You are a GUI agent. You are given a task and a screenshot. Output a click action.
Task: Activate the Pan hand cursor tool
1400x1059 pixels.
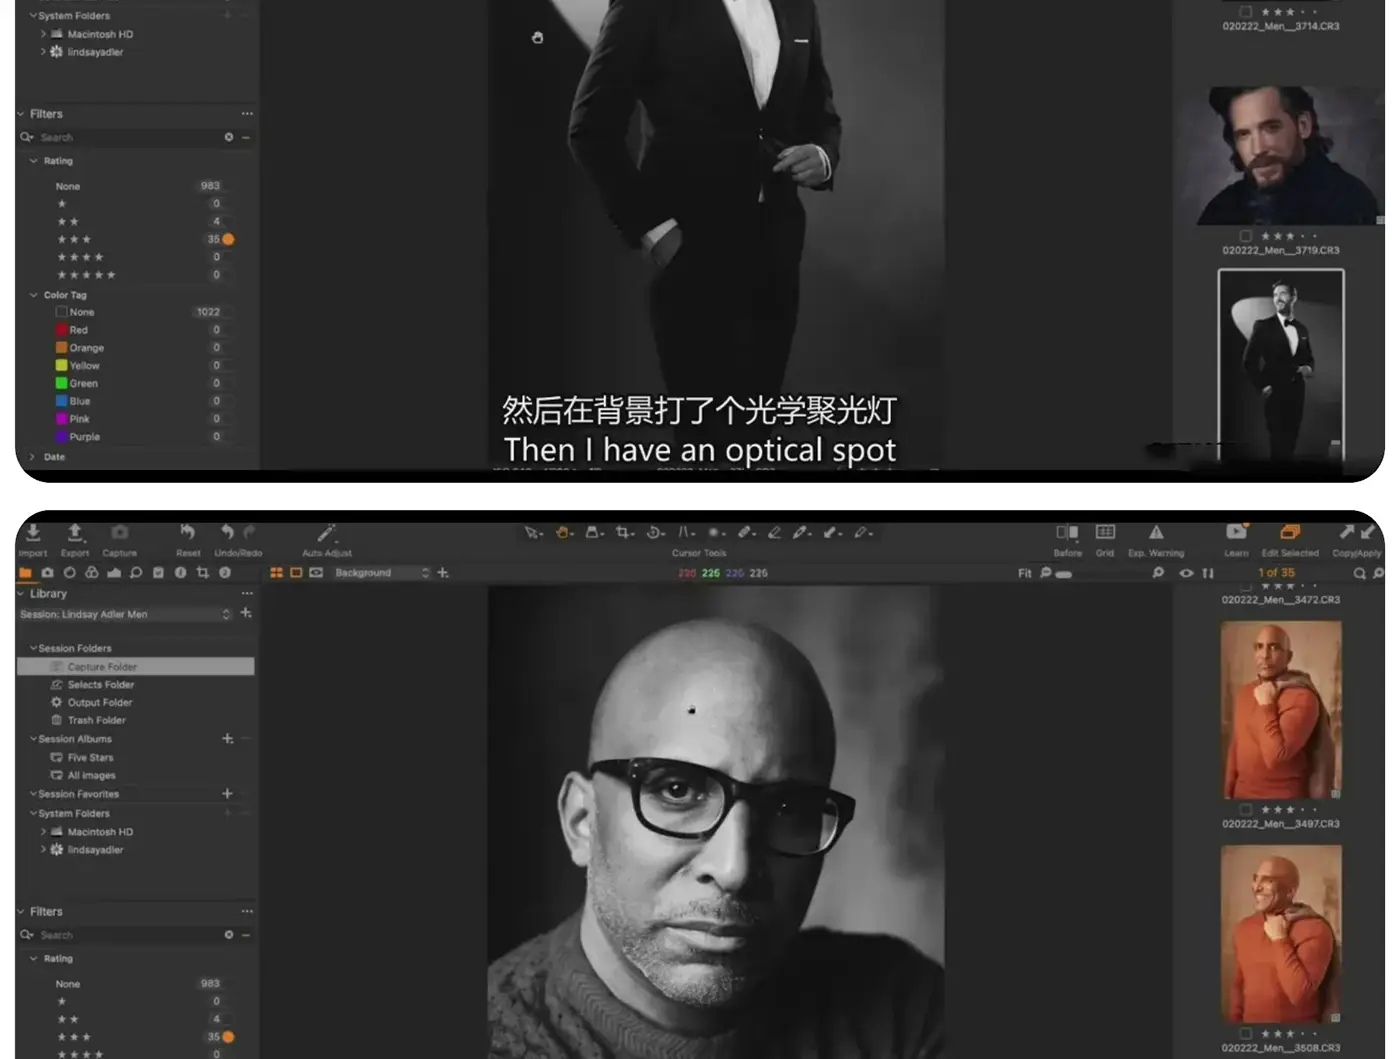point(563,533)
